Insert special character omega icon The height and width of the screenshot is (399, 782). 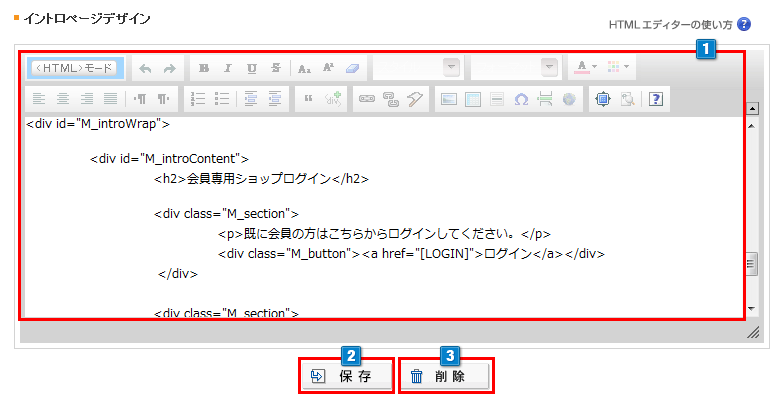[x=521, y=99]
